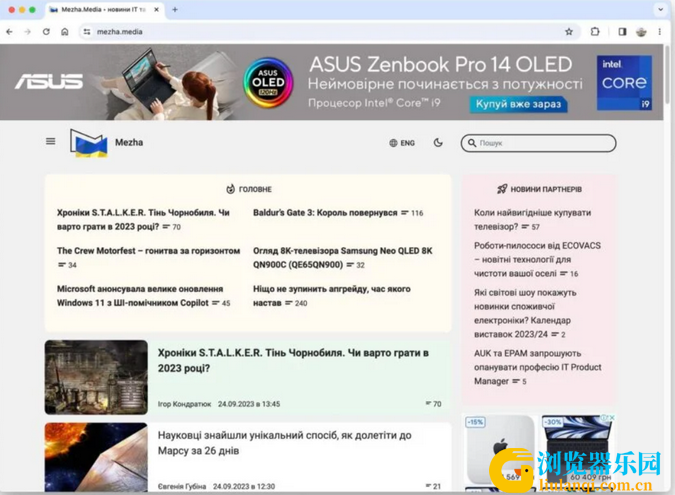The height and width of the screenshot is (495, 675).
Task: Click author Євгенія Губіна
Action: [x=182, y=486]
